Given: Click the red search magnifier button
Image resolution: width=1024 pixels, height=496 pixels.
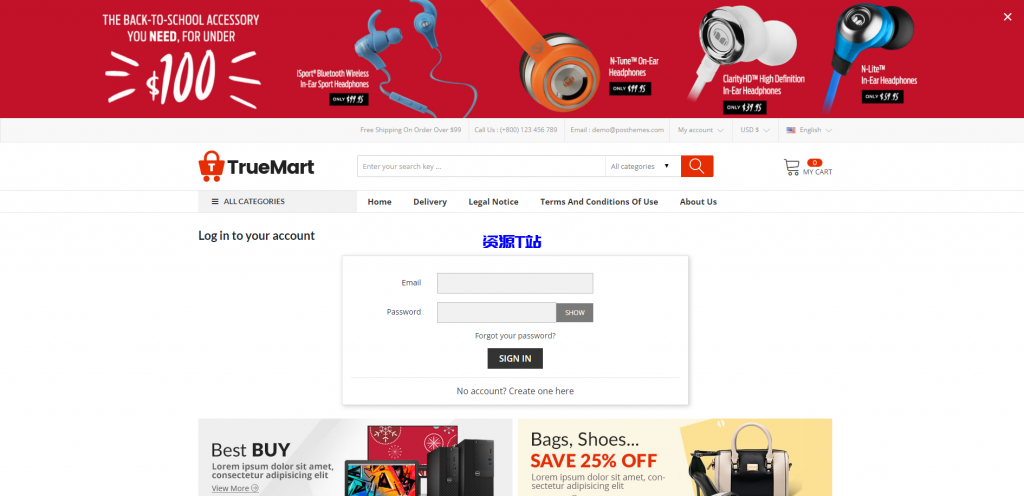Looking at the screenshot, I should coord(697,166).
